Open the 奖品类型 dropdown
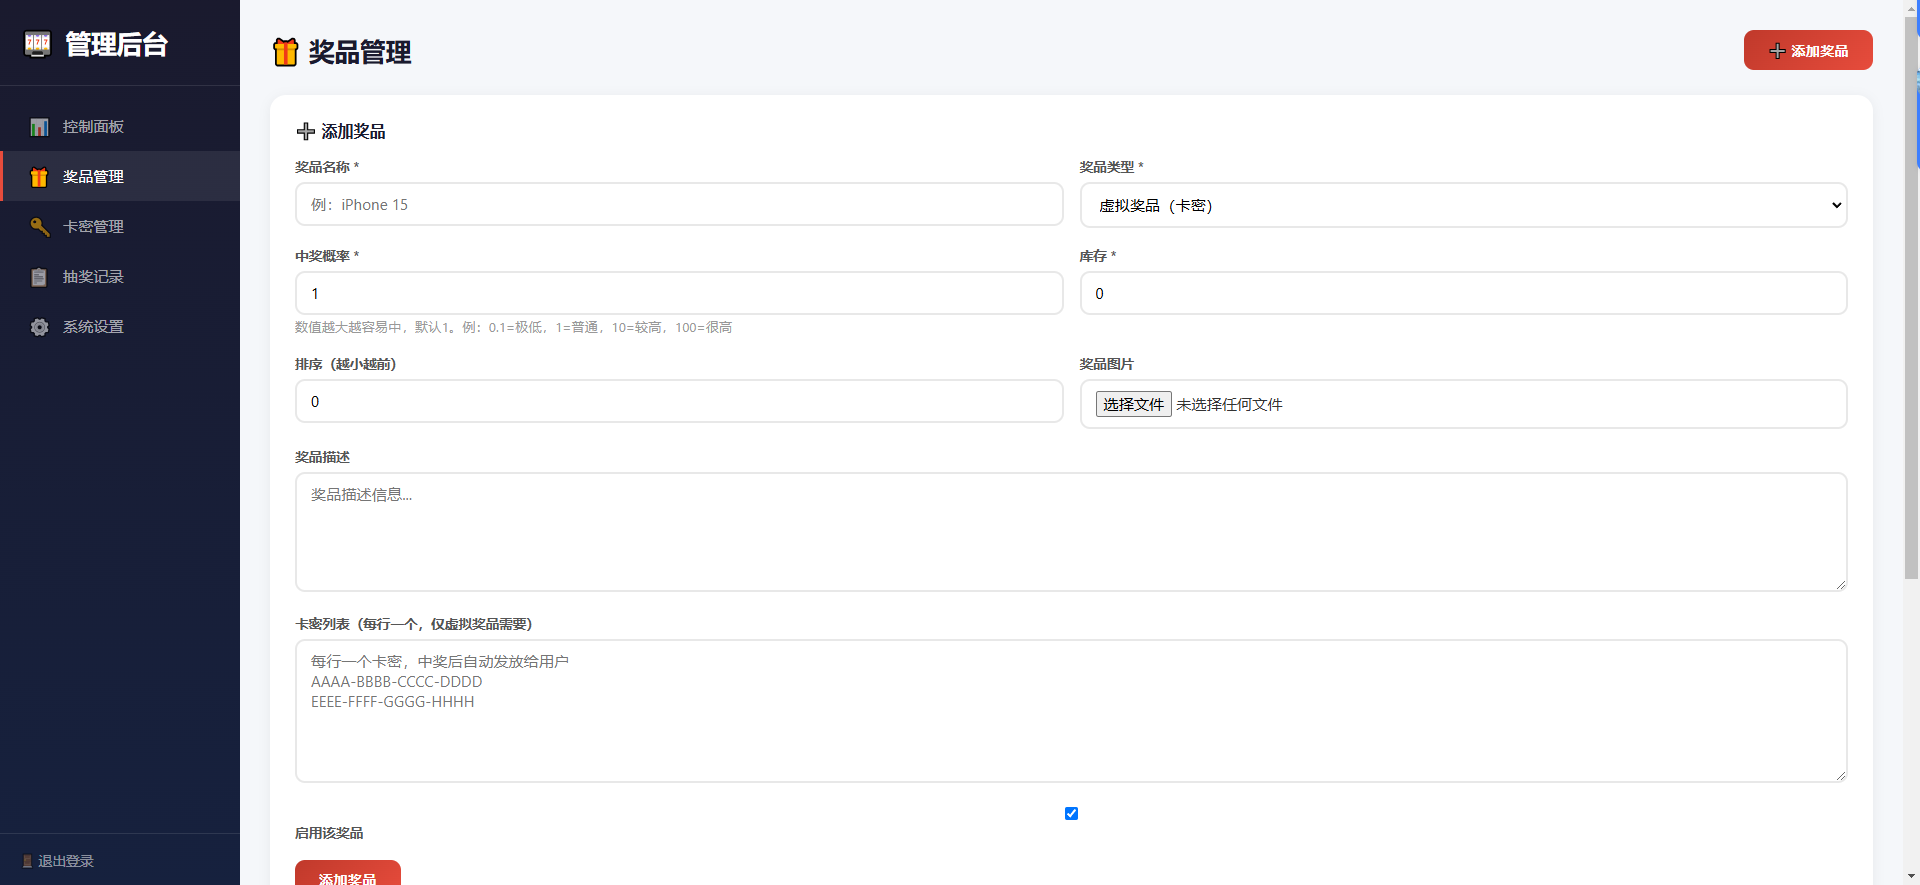Viewport: 1920px width, 885px height. [x=1463, y=205]
